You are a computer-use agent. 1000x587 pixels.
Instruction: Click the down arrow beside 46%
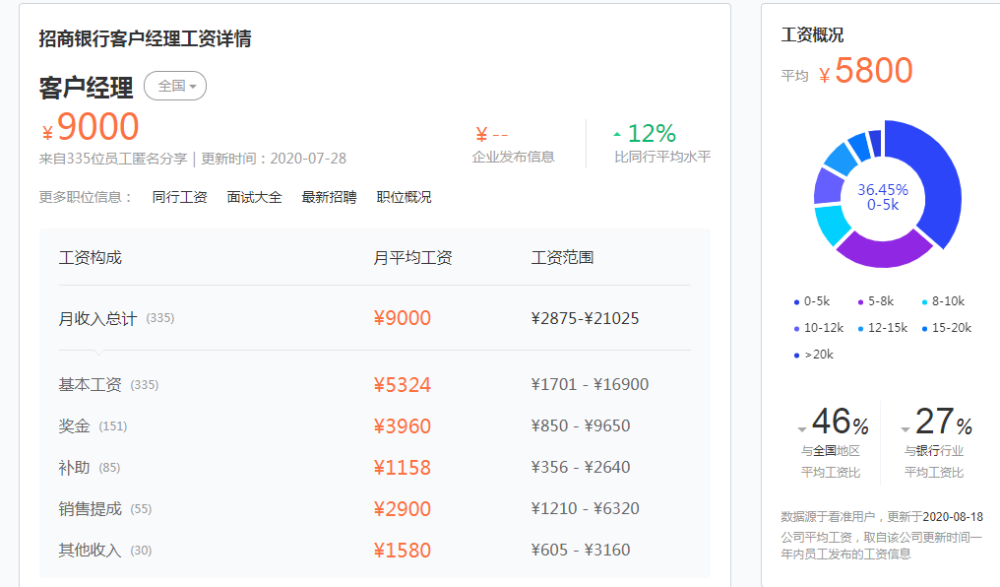pyautogui.click(x=800, y=430)
